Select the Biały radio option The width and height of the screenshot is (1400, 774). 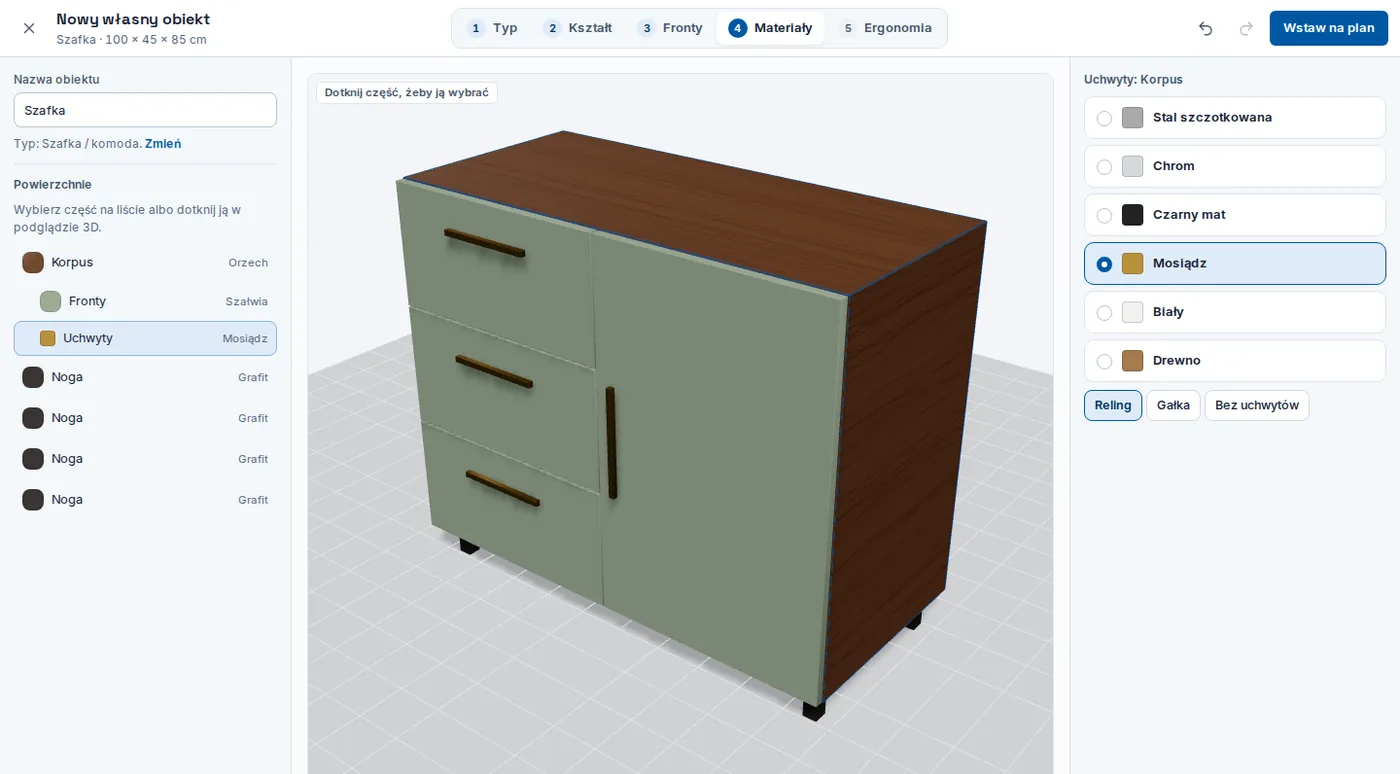click(1104, 313)
